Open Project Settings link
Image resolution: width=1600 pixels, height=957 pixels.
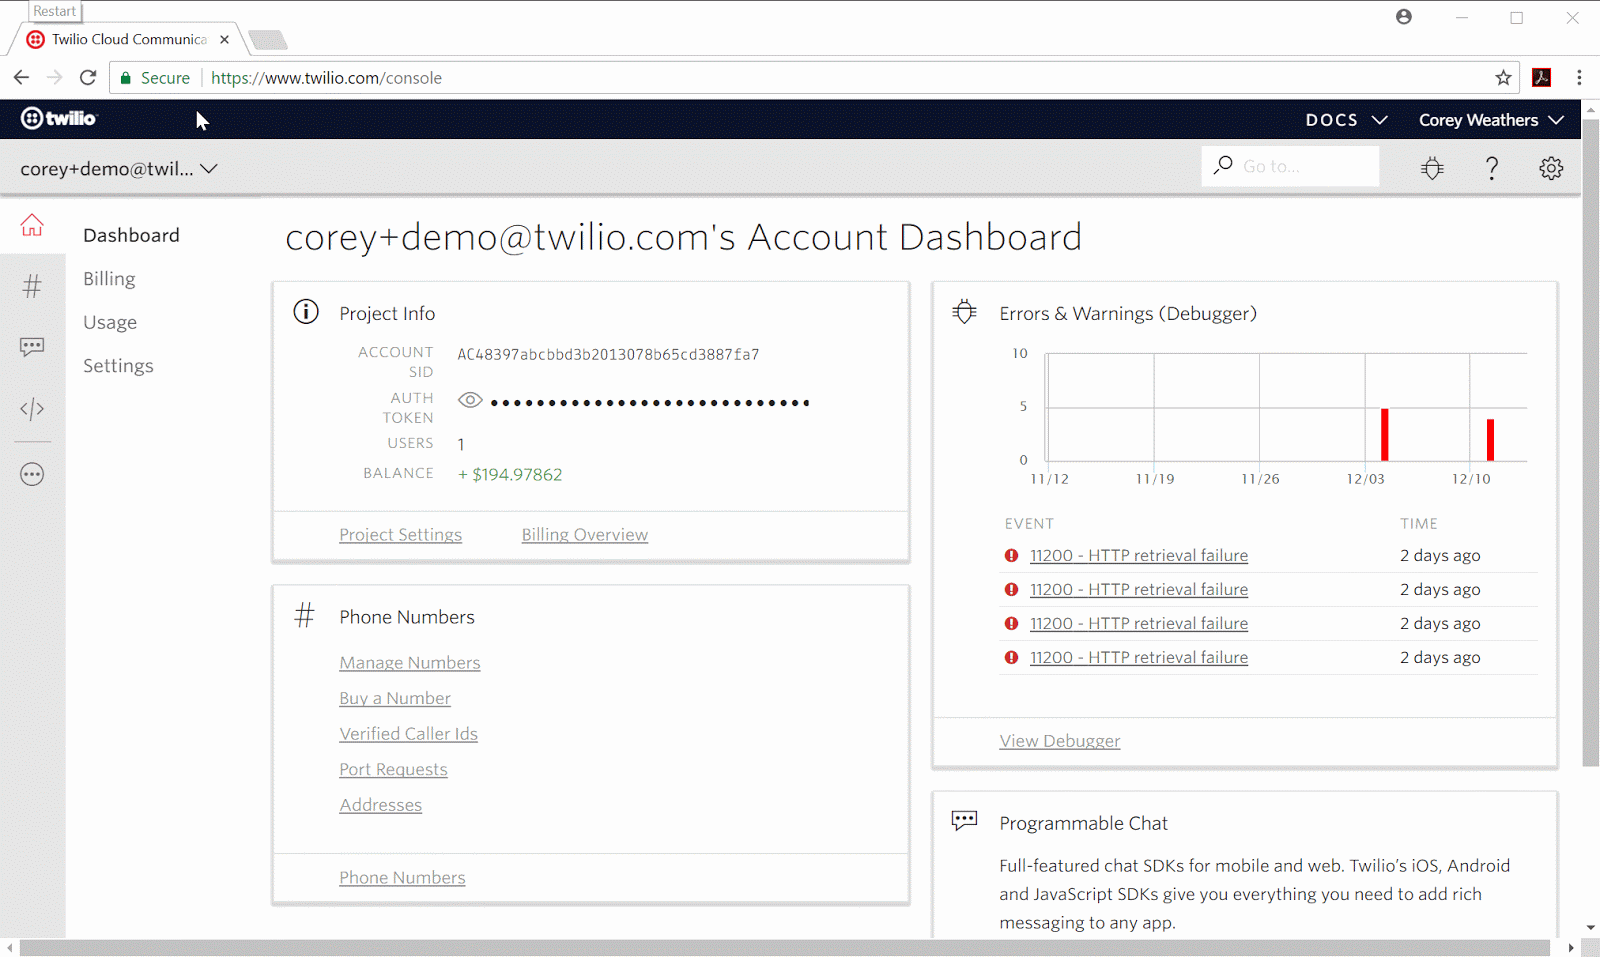point(400,535)
